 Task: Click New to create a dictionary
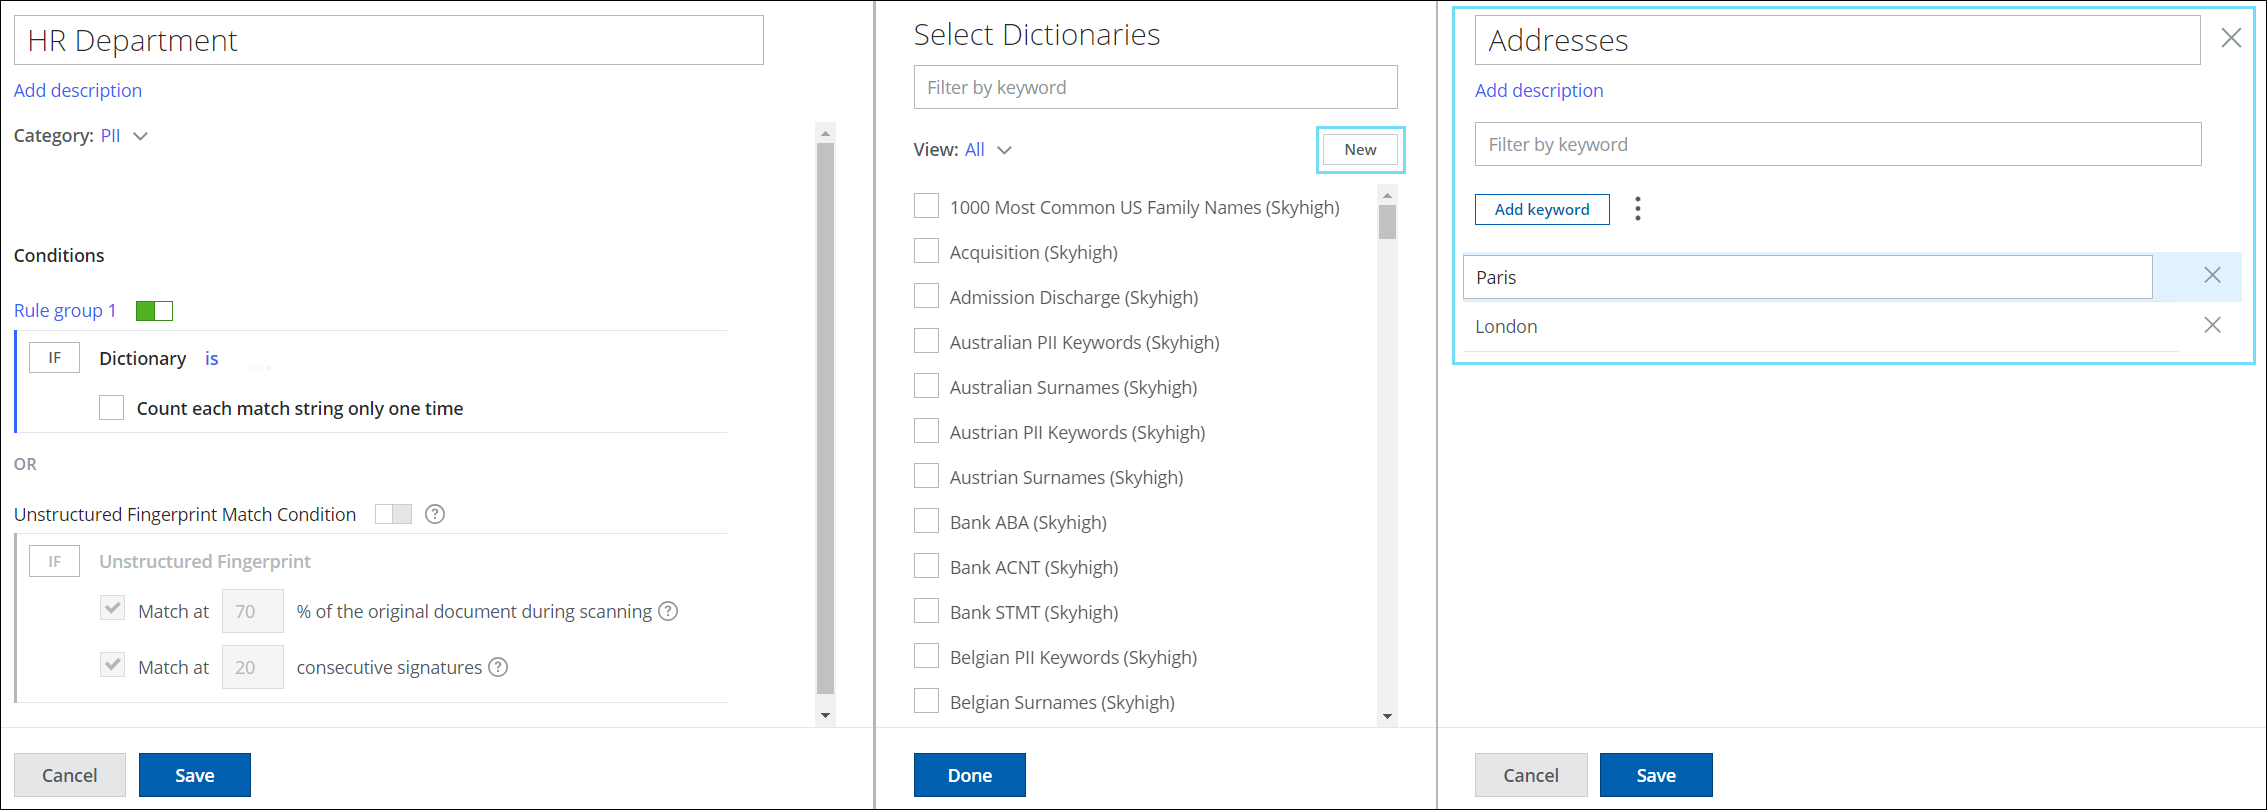tap(1359, 150)
